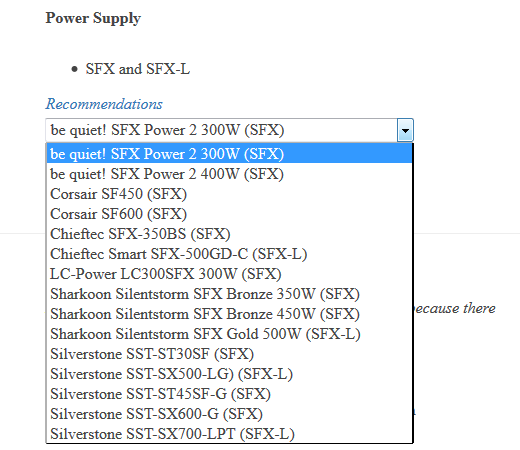Select Sharkoon Silentstorm SFX Bronze 450W
Viewport: 520px width, 450px height.
pyautogui.click(x=229, y=314)
